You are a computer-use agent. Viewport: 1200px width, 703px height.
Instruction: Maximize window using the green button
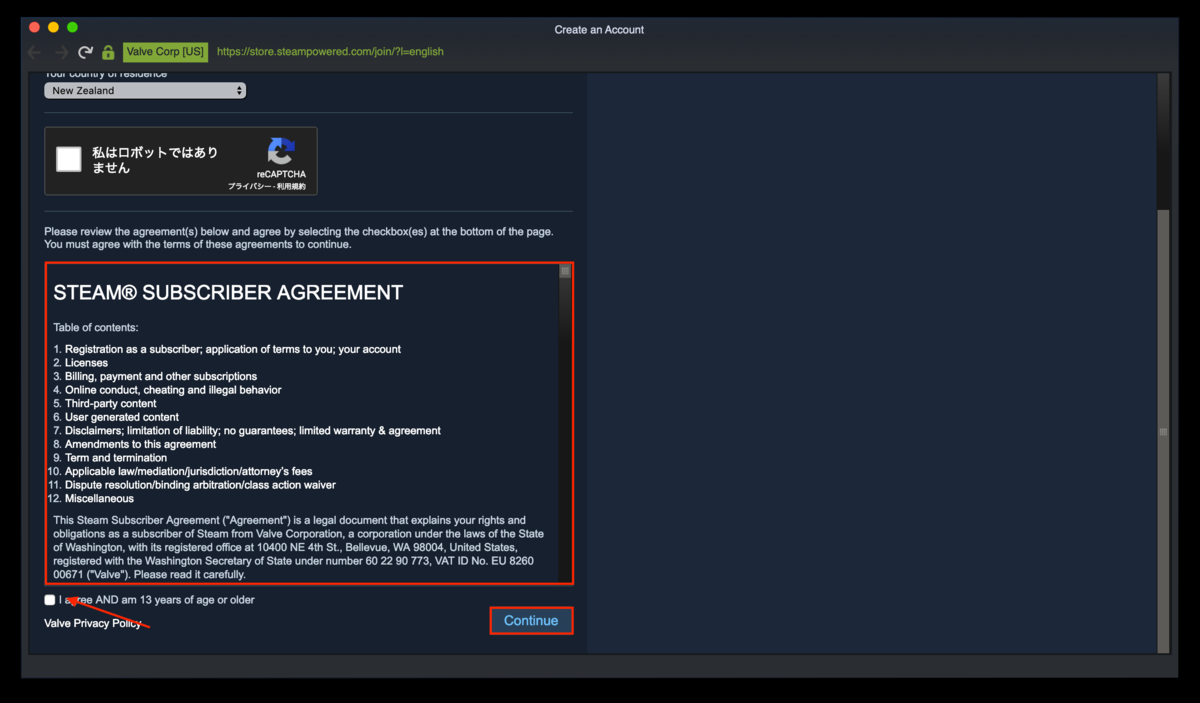72,27
